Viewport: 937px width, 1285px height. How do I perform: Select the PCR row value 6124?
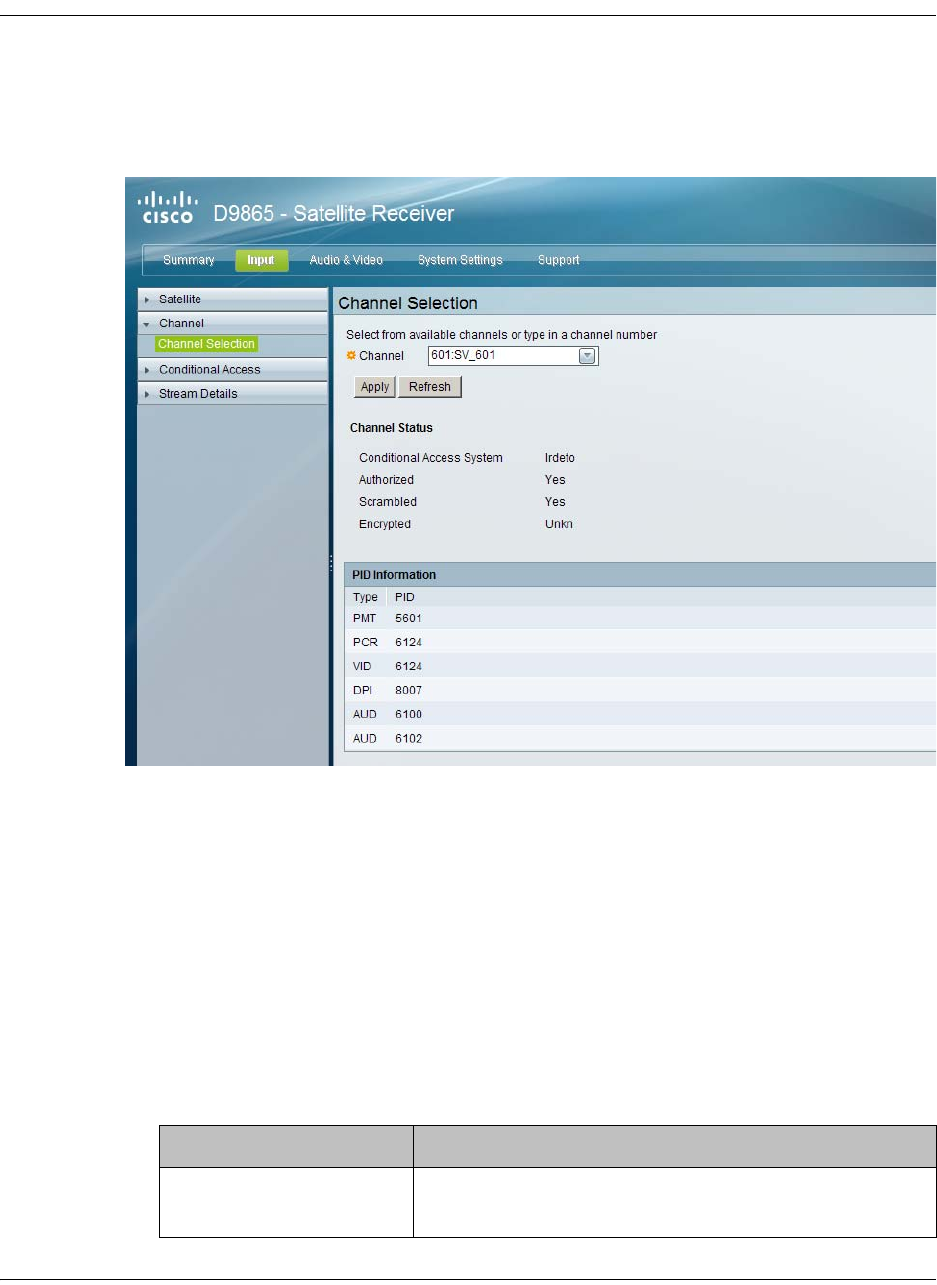click(x=409, y=642)
